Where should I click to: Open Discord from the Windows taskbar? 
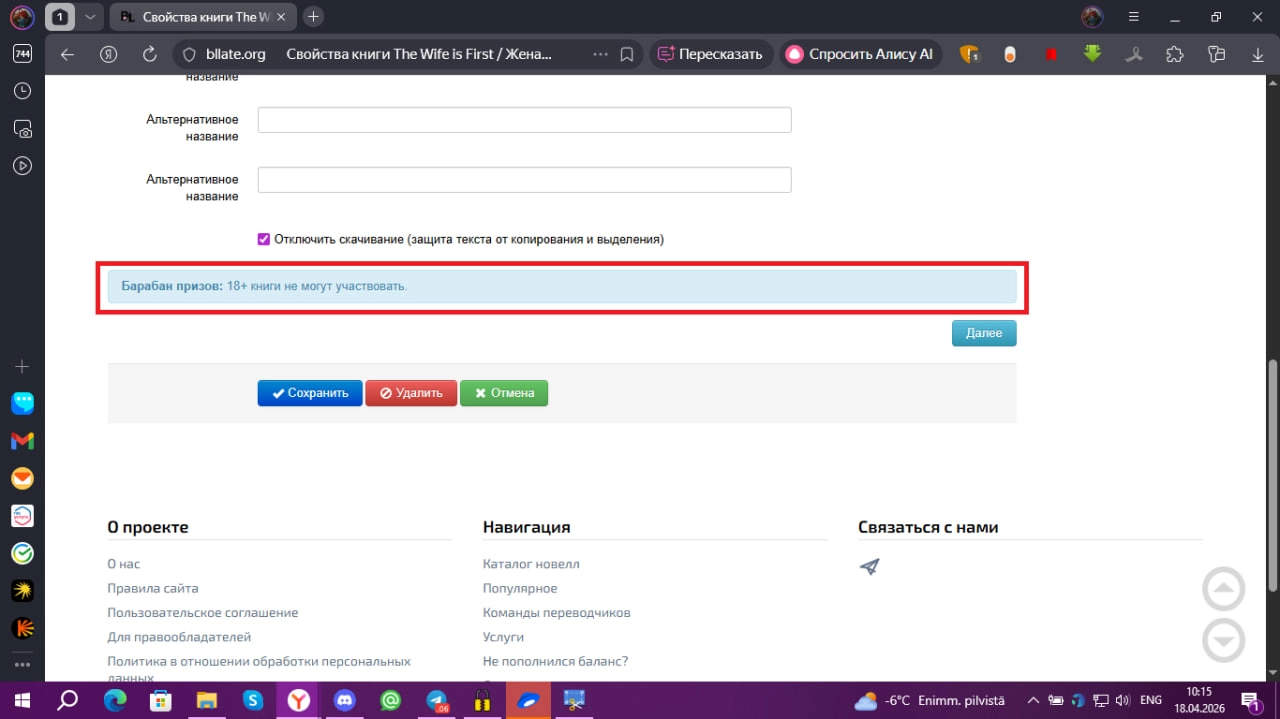(345, 700)
